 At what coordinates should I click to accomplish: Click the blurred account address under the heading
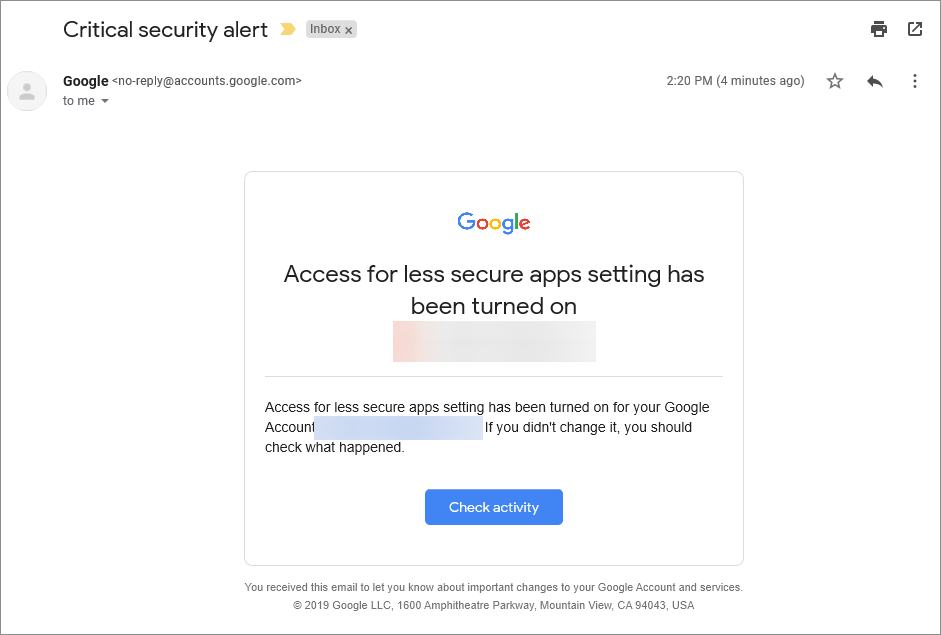click(x=495, y=342)
